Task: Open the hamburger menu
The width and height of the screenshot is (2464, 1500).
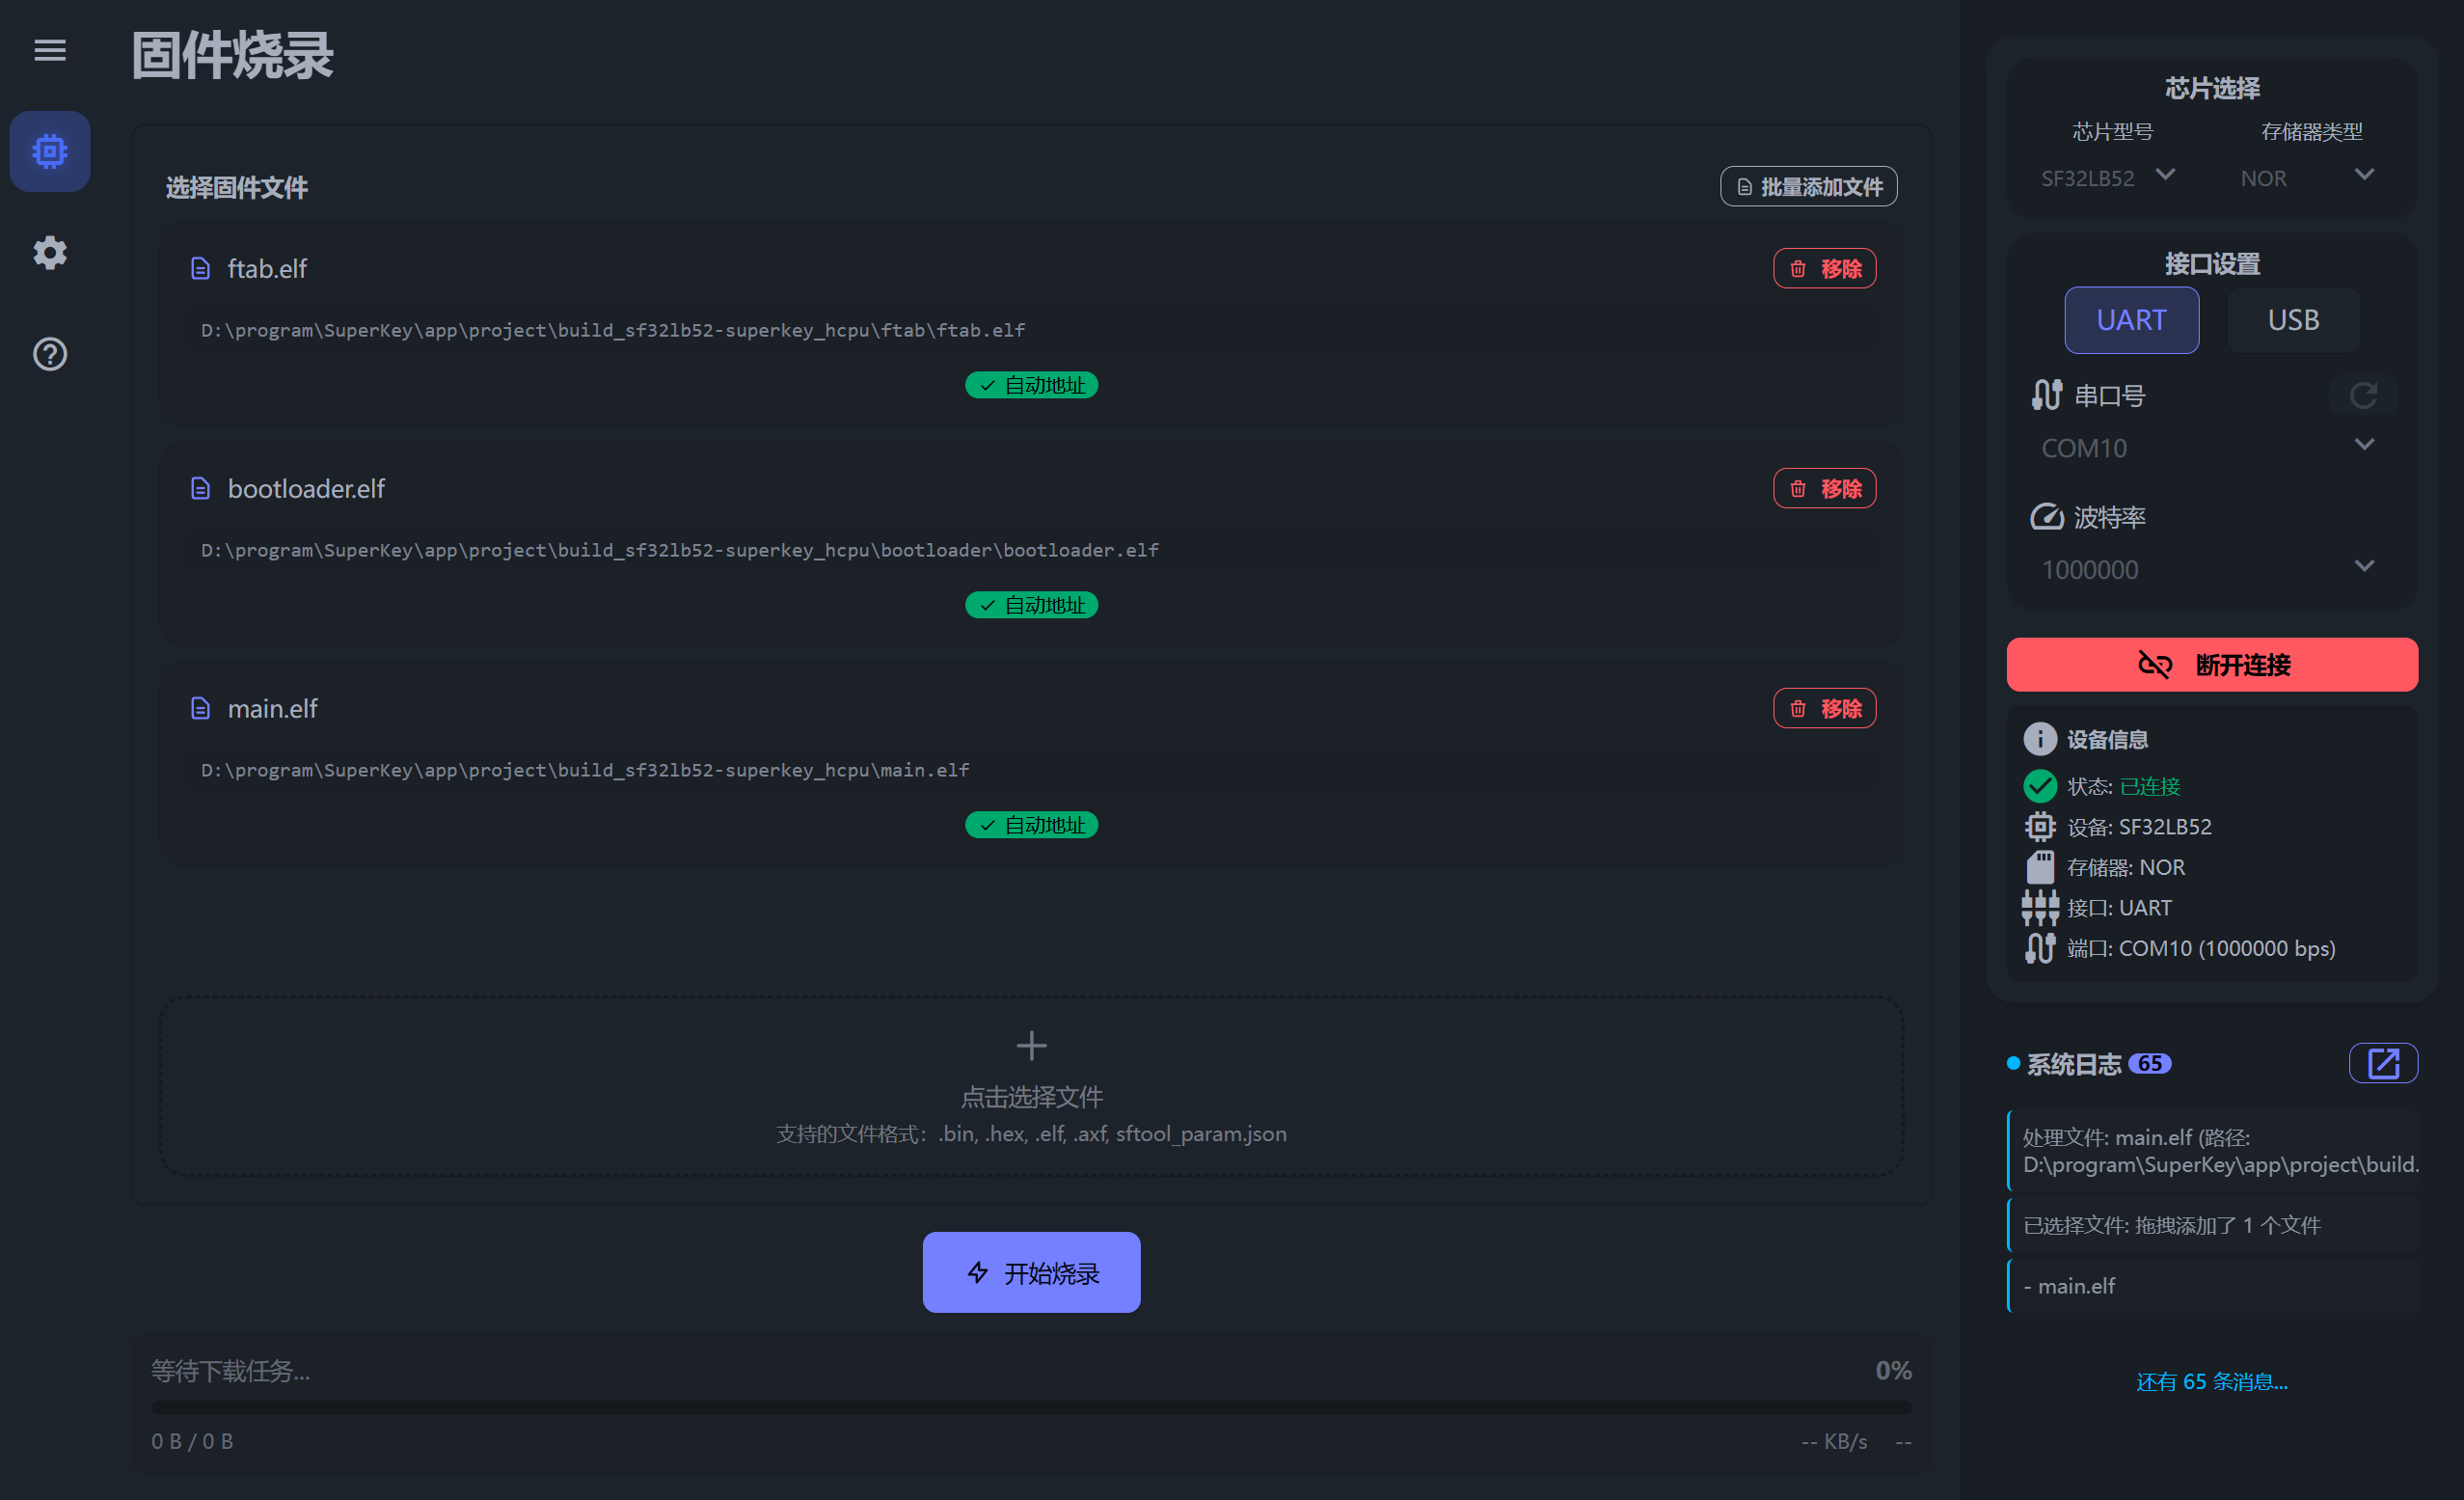Action: tap(50, 50)
